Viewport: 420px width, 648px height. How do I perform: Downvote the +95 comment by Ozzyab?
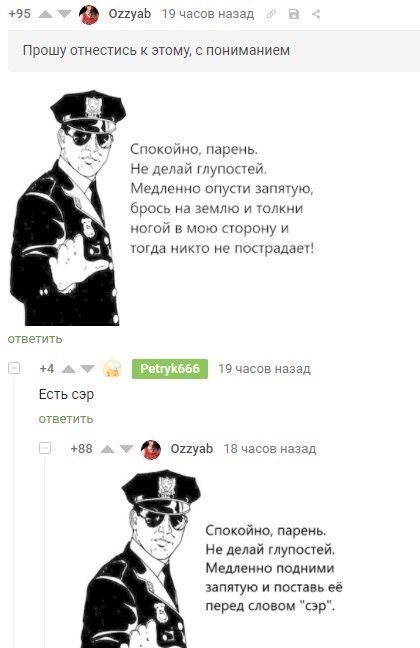pyautogui.click(x=64, y=14)
